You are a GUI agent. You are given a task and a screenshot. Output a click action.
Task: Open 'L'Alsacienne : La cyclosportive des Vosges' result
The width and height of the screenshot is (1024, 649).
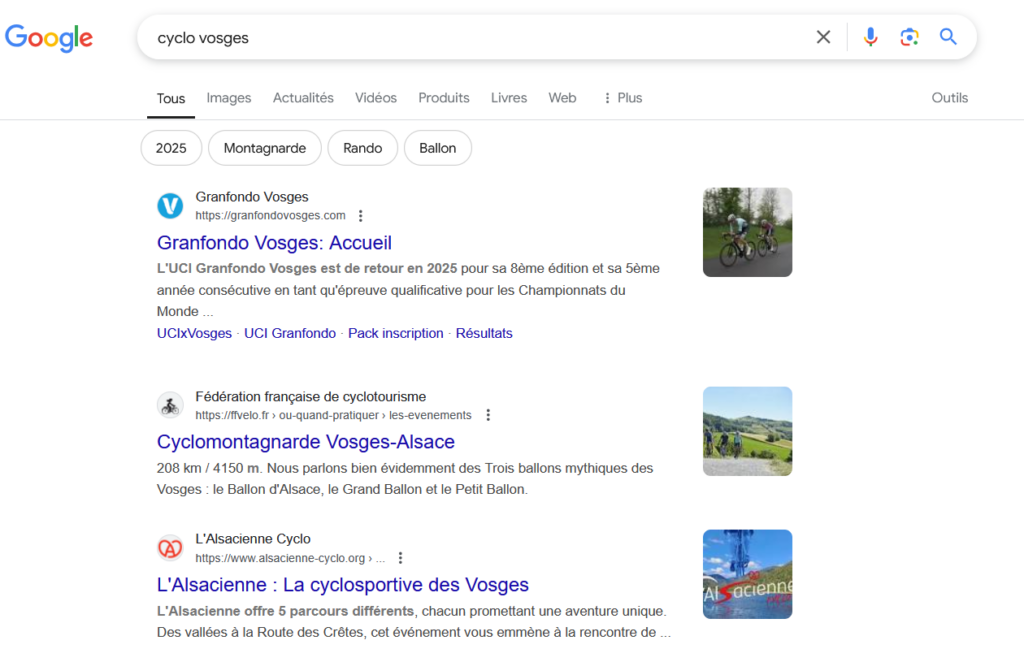(x=343, y=585)
